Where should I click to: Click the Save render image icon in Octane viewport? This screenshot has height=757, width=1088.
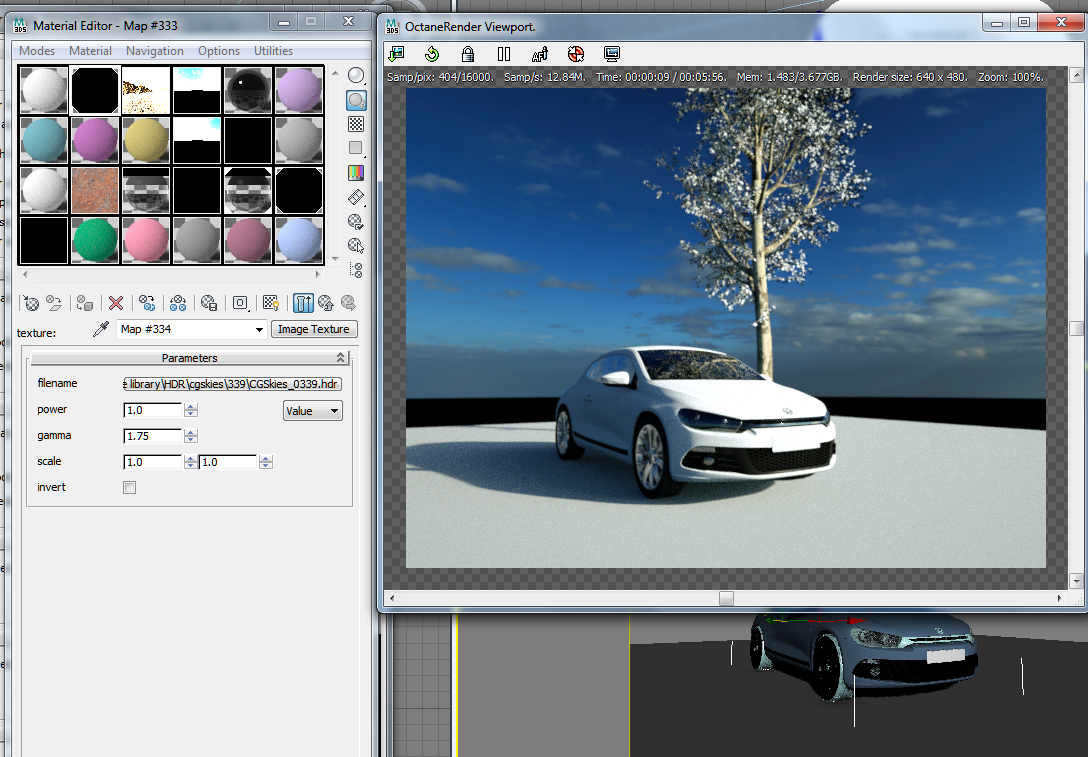point(396,53)
